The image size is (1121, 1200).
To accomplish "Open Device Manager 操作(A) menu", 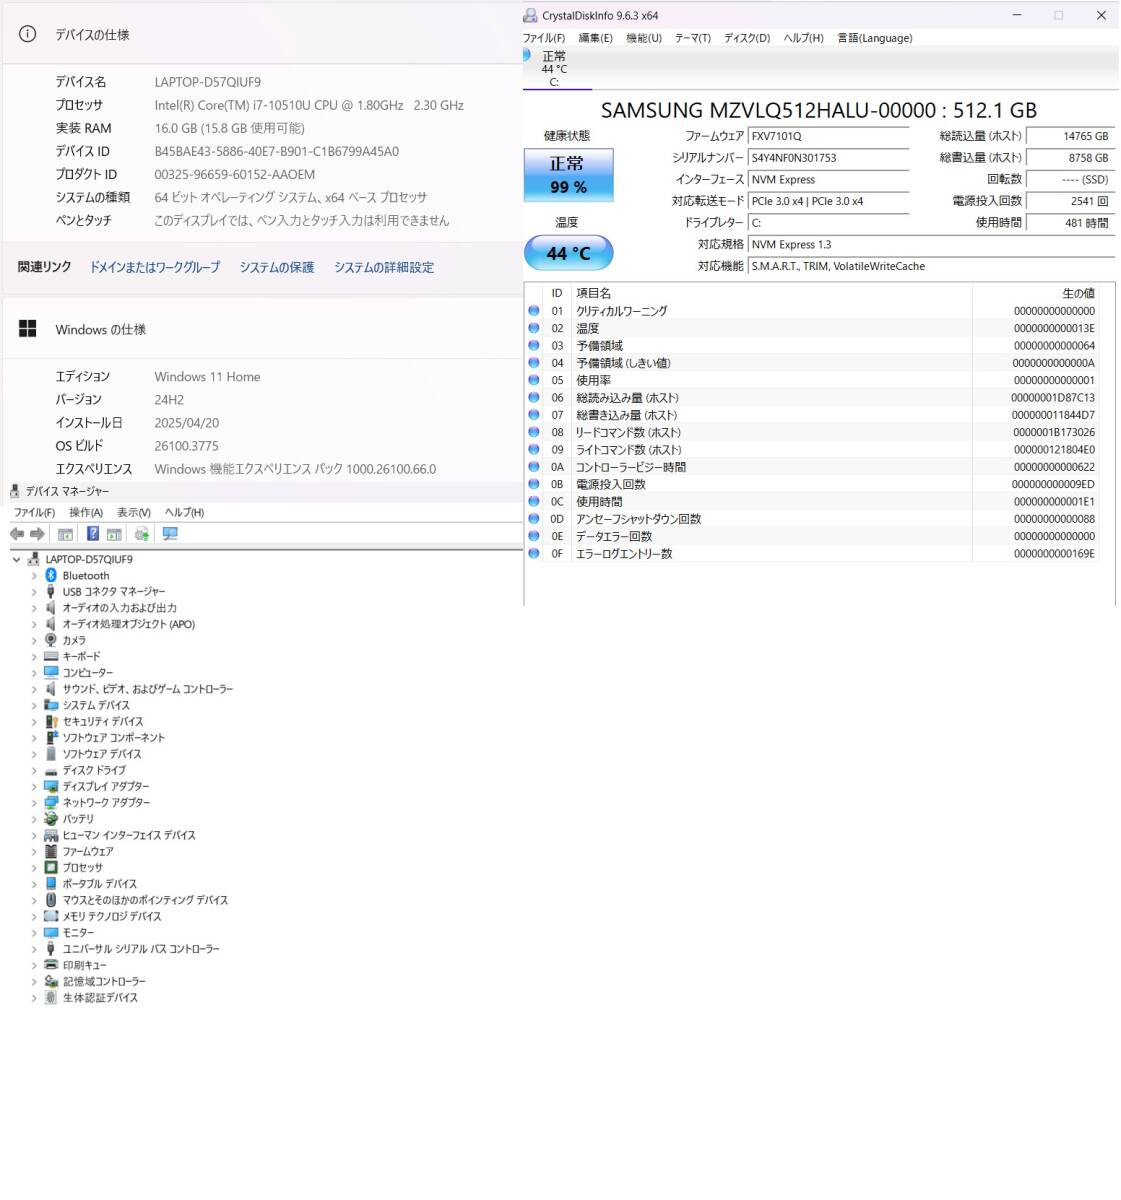I will pyautogui.click(x=86, y=512).
